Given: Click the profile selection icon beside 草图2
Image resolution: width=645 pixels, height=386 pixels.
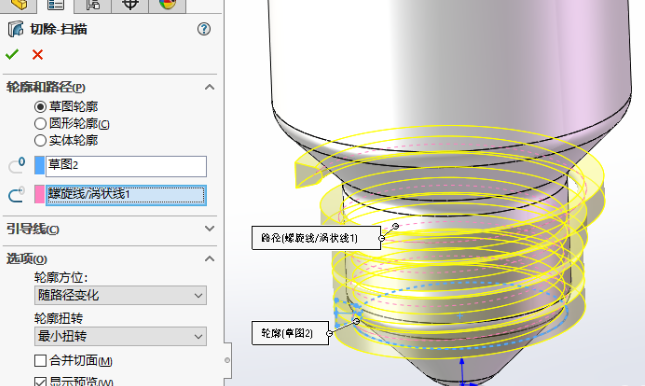Looking at the screenshot, I should pyautogui.click(x=17, y=165).
